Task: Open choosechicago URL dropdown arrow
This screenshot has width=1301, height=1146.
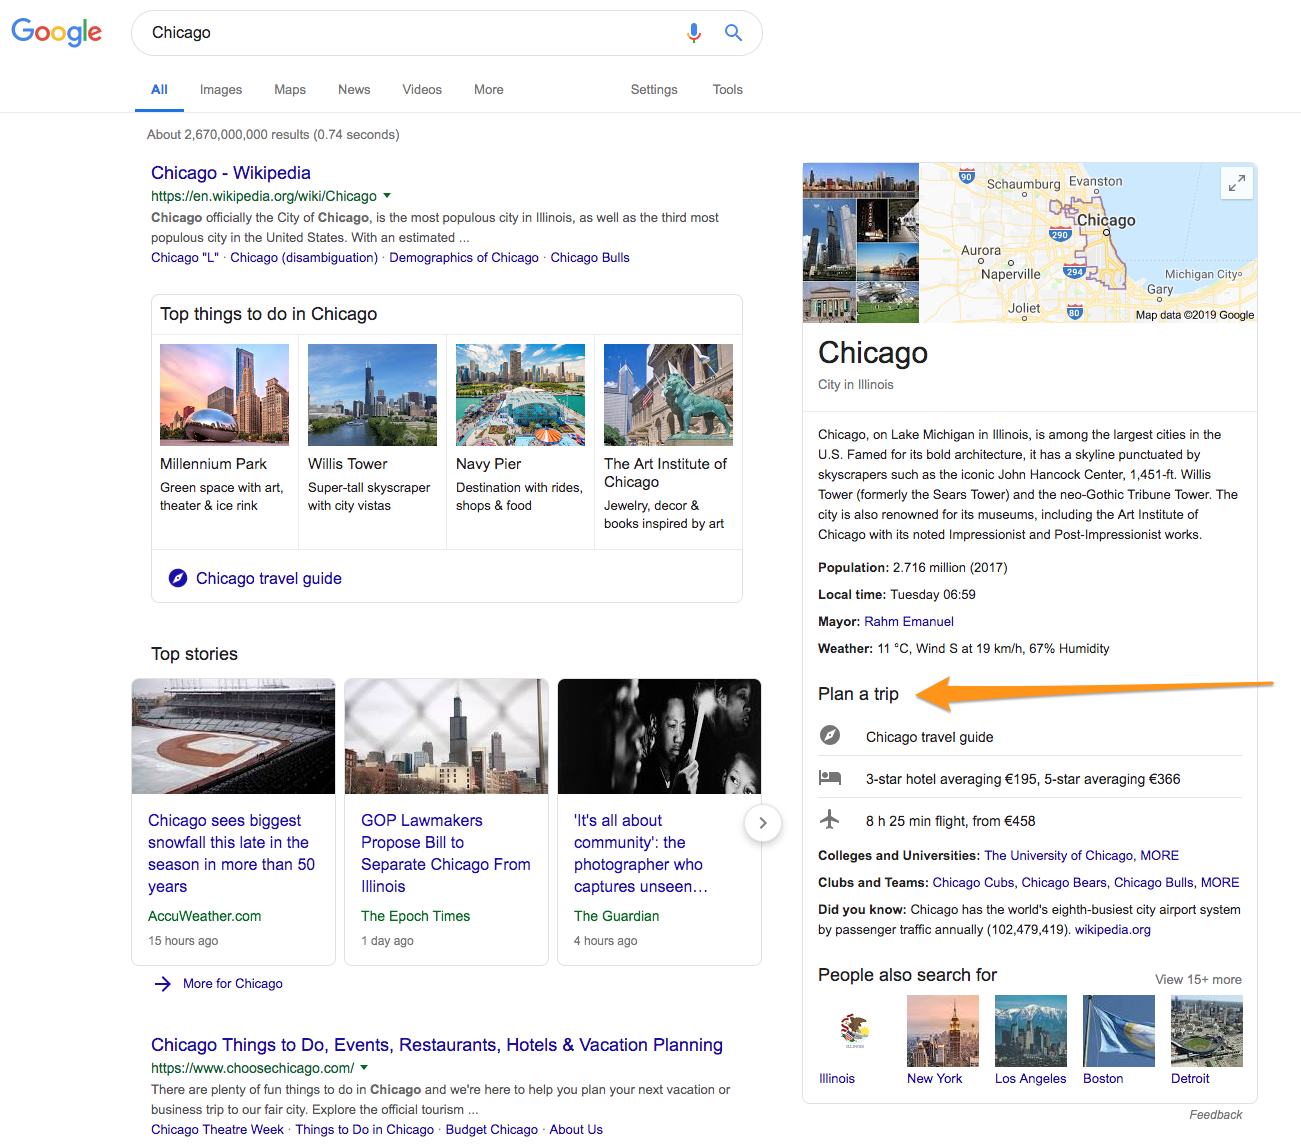Action: pos(364,1068)
